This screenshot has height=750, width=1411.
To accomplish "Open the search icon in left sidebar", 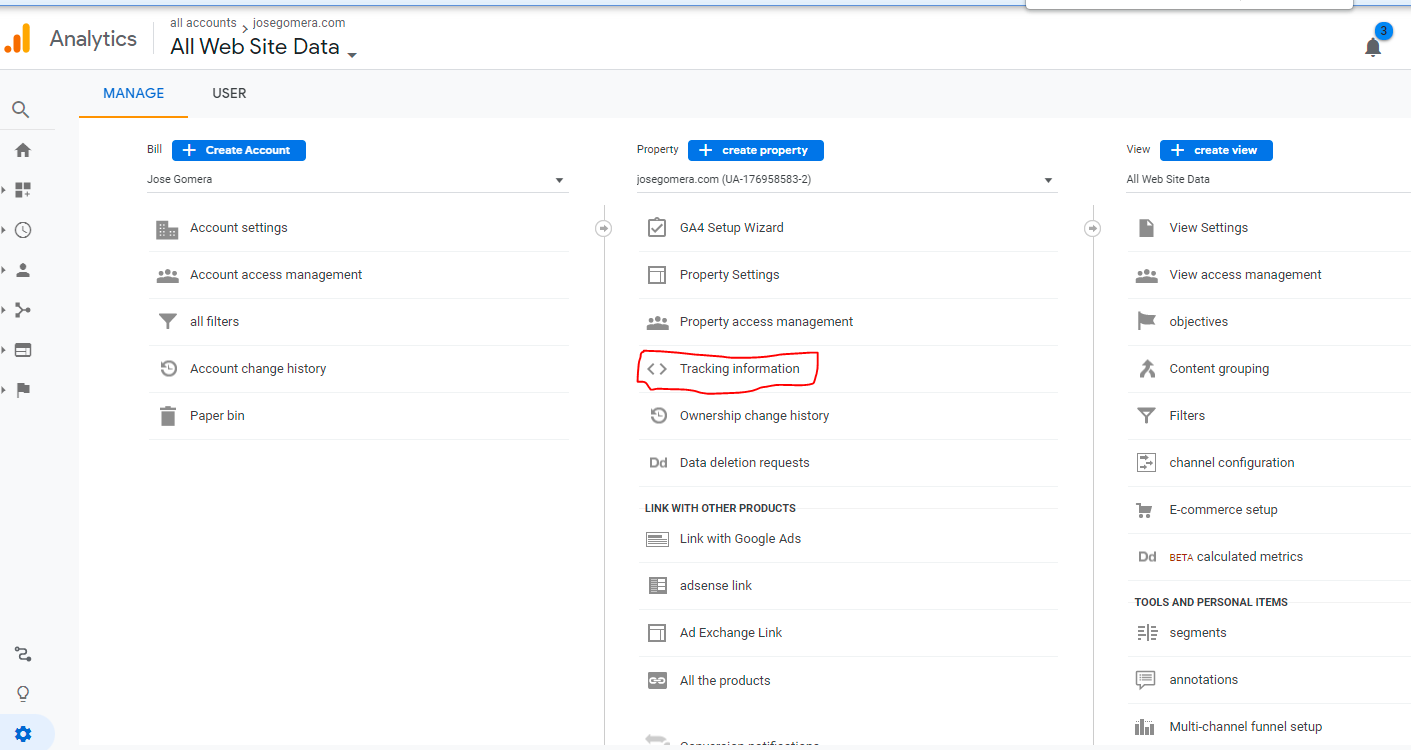I will pyautogui.click(x=21, y=110).
